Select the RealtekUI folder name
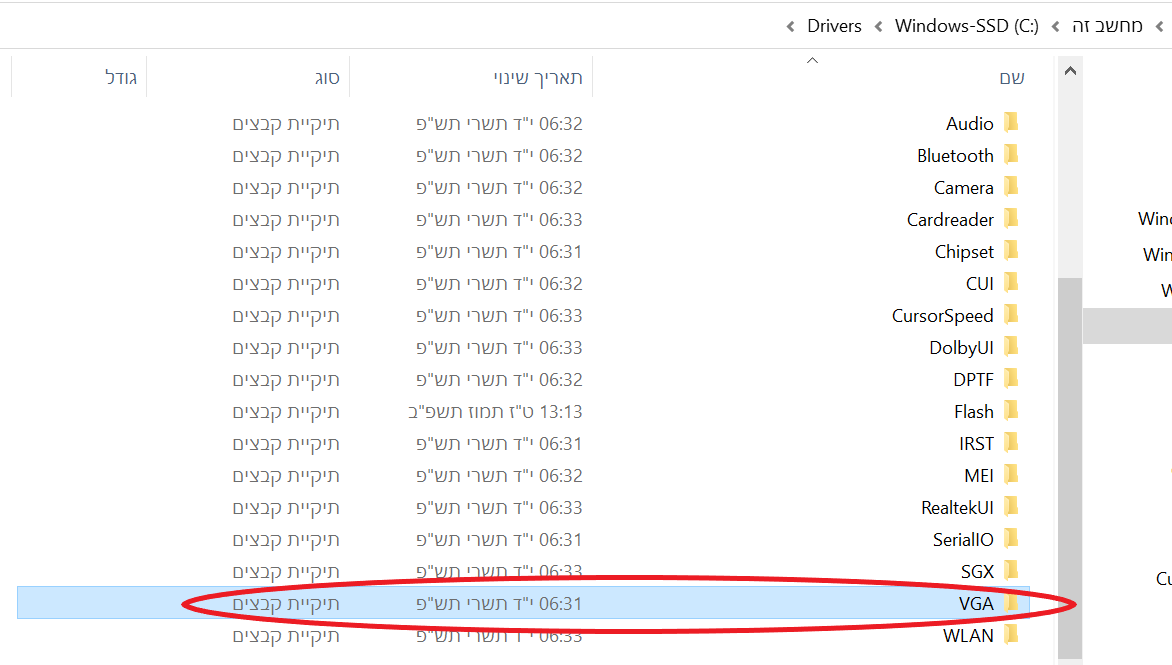The image size is (1172, 665). coord(957,507)
